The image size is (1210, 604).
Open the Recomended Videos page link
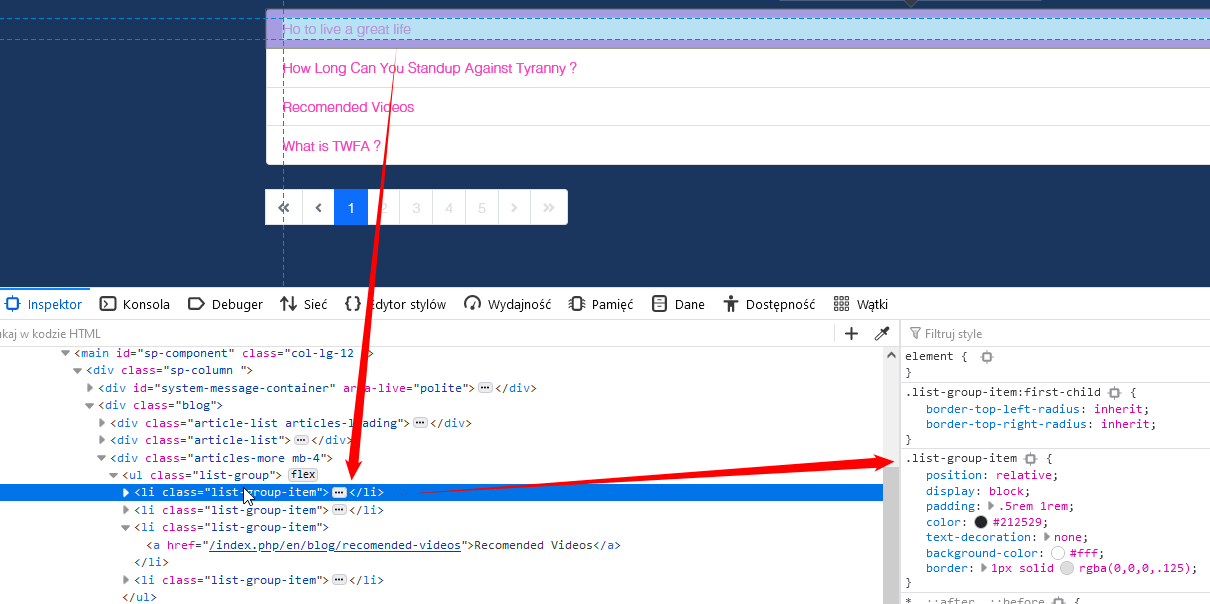click(348, 107)
